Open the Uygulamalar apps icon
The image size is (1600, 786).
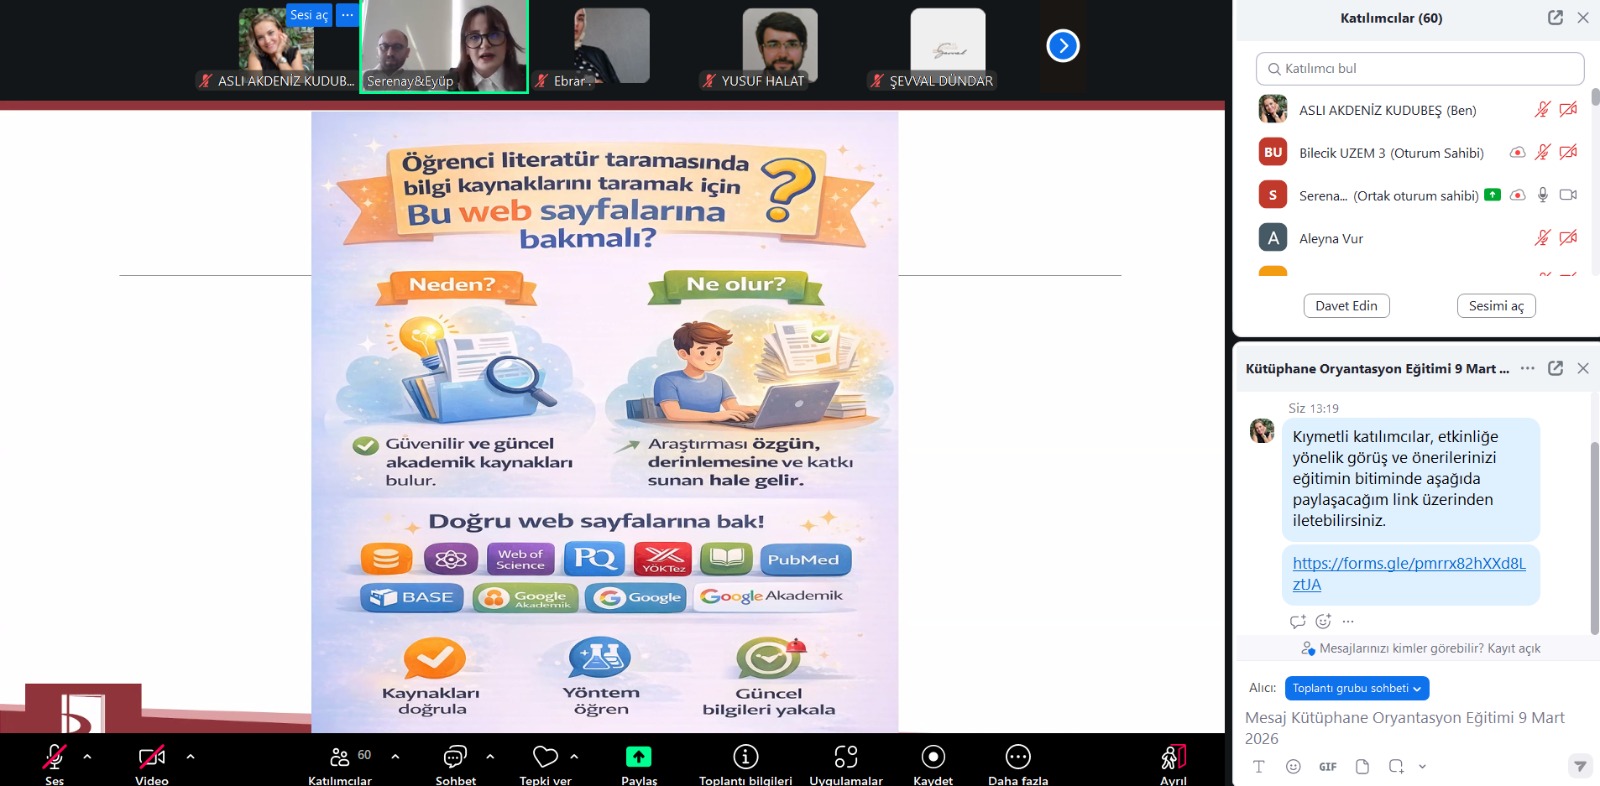point(846,757)
